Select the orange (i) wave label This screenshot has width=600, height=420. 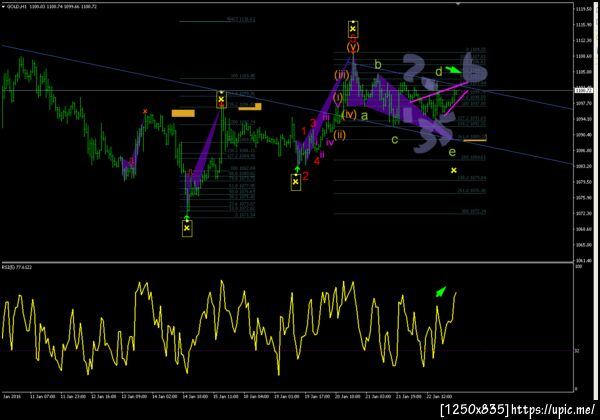(x=338, y=97)
